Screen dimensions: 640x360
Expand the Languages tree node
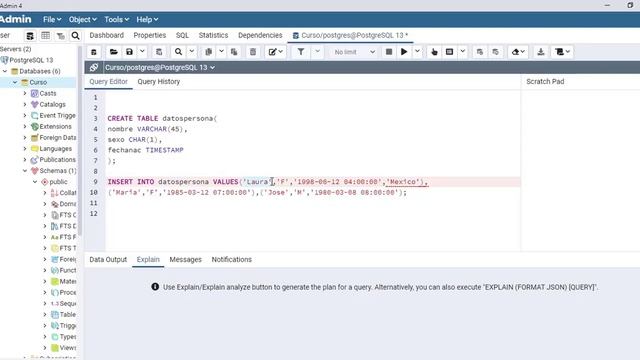(25, 149)
